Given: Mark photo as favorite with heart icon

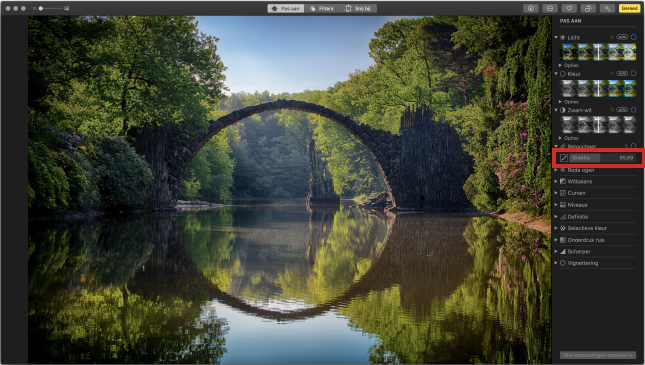Looking at the screenshot, I should (x=569, y=8).
